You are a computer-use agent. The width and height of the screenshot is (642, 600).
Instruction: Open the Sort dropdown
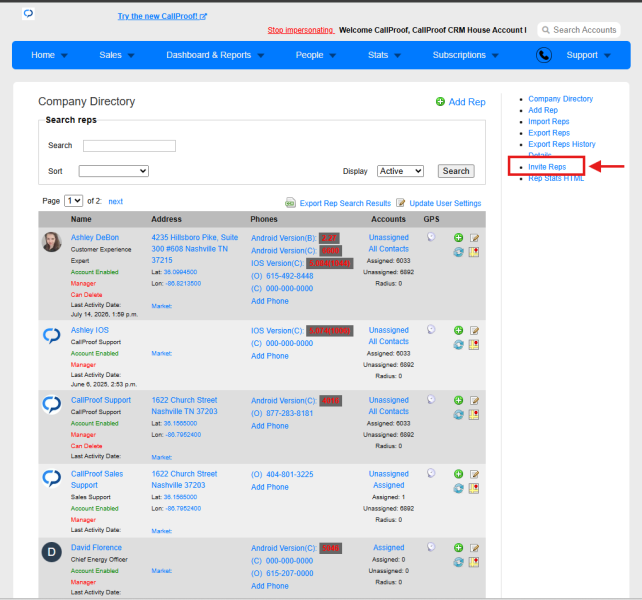(113, 171)
